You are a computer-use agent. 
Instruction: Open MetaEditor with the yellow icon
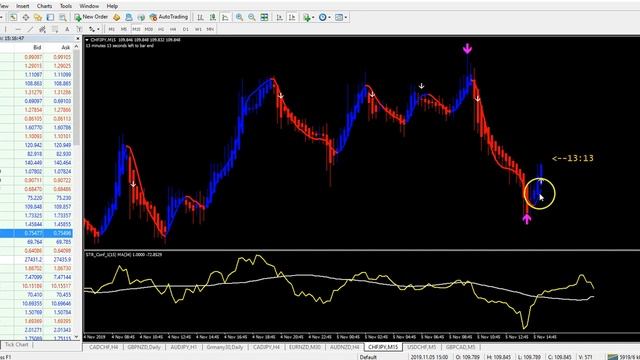coord(117,17)
